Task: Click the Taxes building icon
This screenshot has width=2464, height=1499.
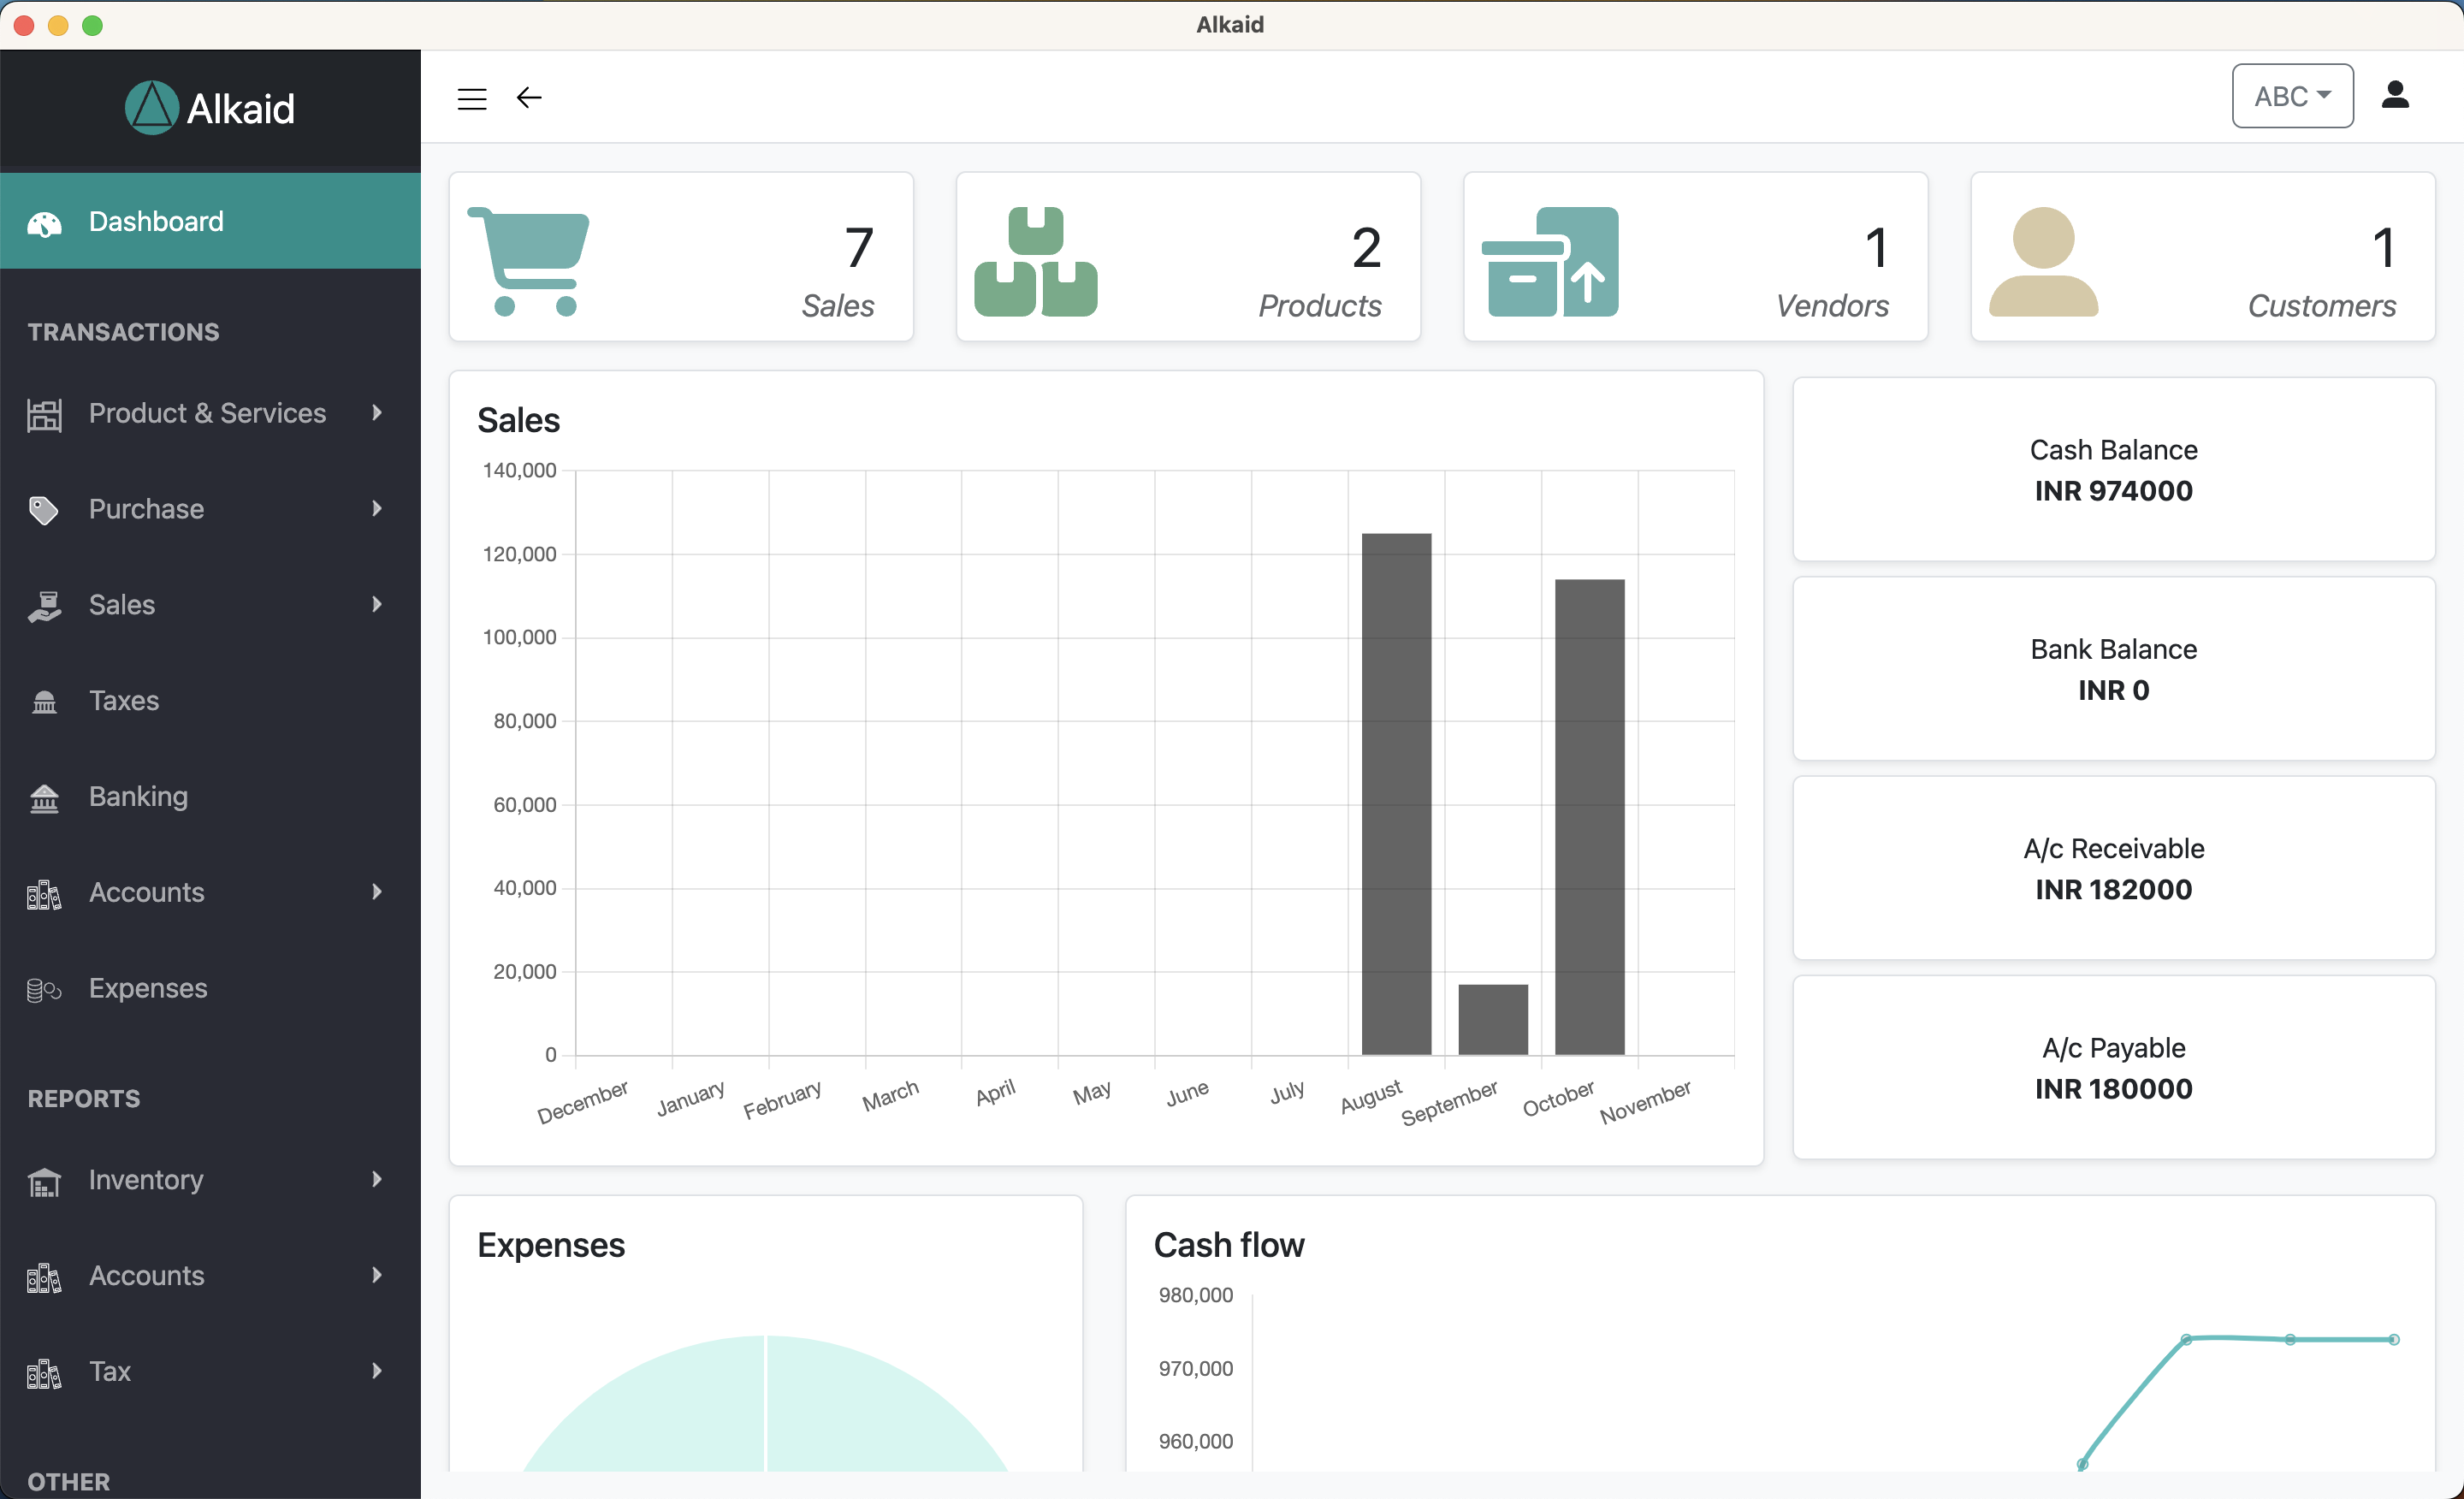Action: pos(44,702)
